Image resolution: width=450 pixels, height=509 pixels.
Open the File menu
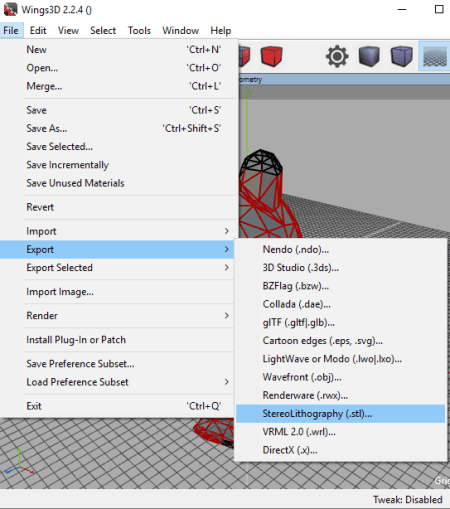11,31
